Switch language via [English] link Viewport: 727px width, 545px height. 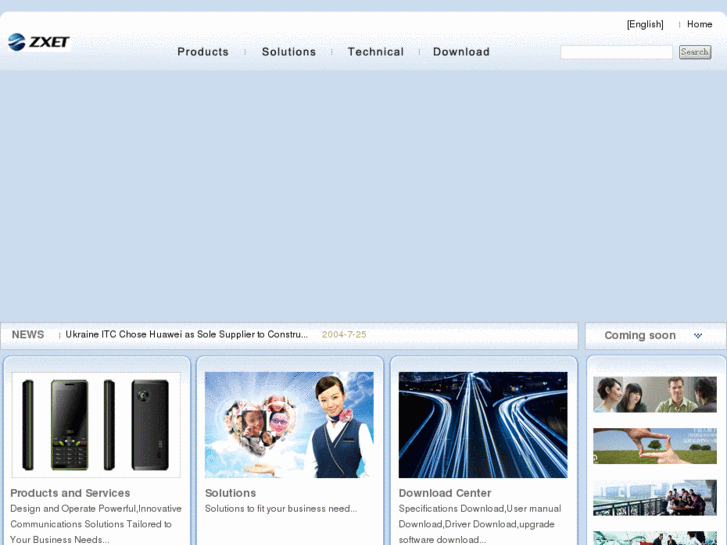[x=645, y=24]
